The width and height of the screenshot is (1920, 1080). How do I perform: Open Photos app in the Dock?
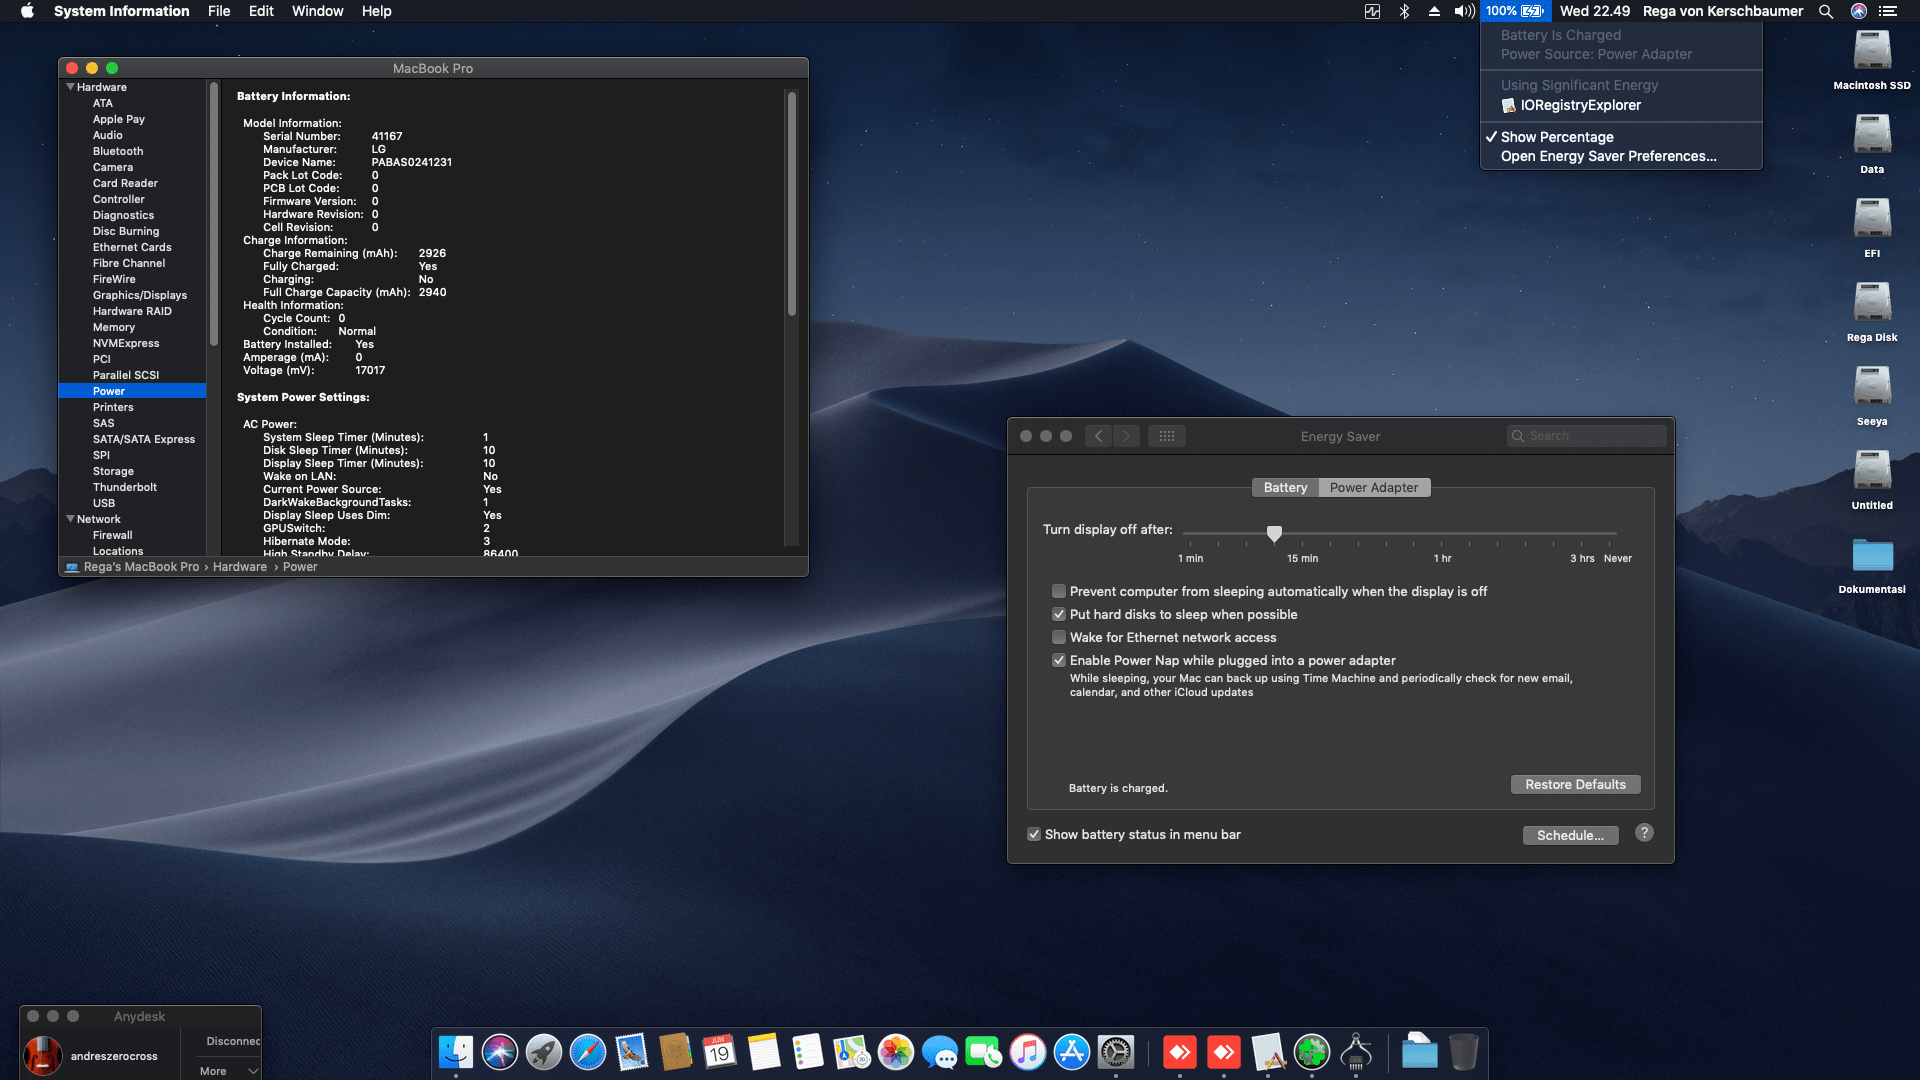(896, 1052)
